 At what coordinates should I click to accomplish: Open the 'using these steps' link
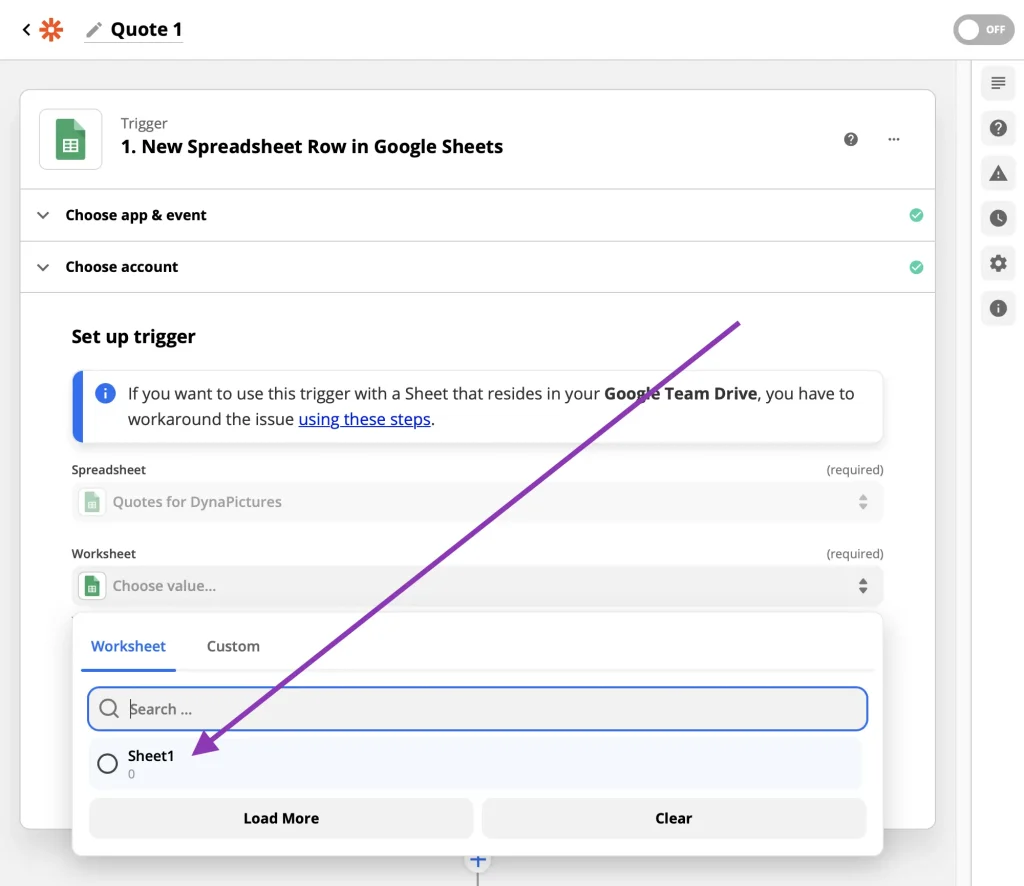(364, 419)
